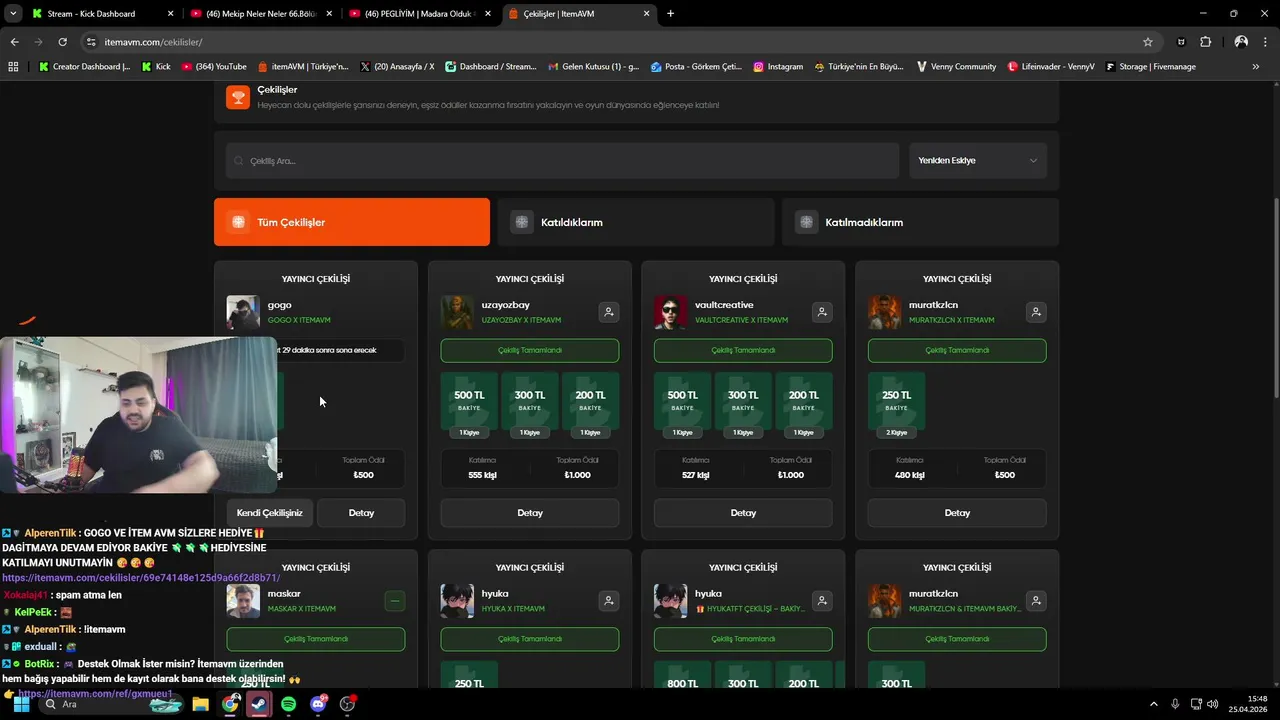
Task: Open File Explorer from taskbar
Action: tap(200, 704)
